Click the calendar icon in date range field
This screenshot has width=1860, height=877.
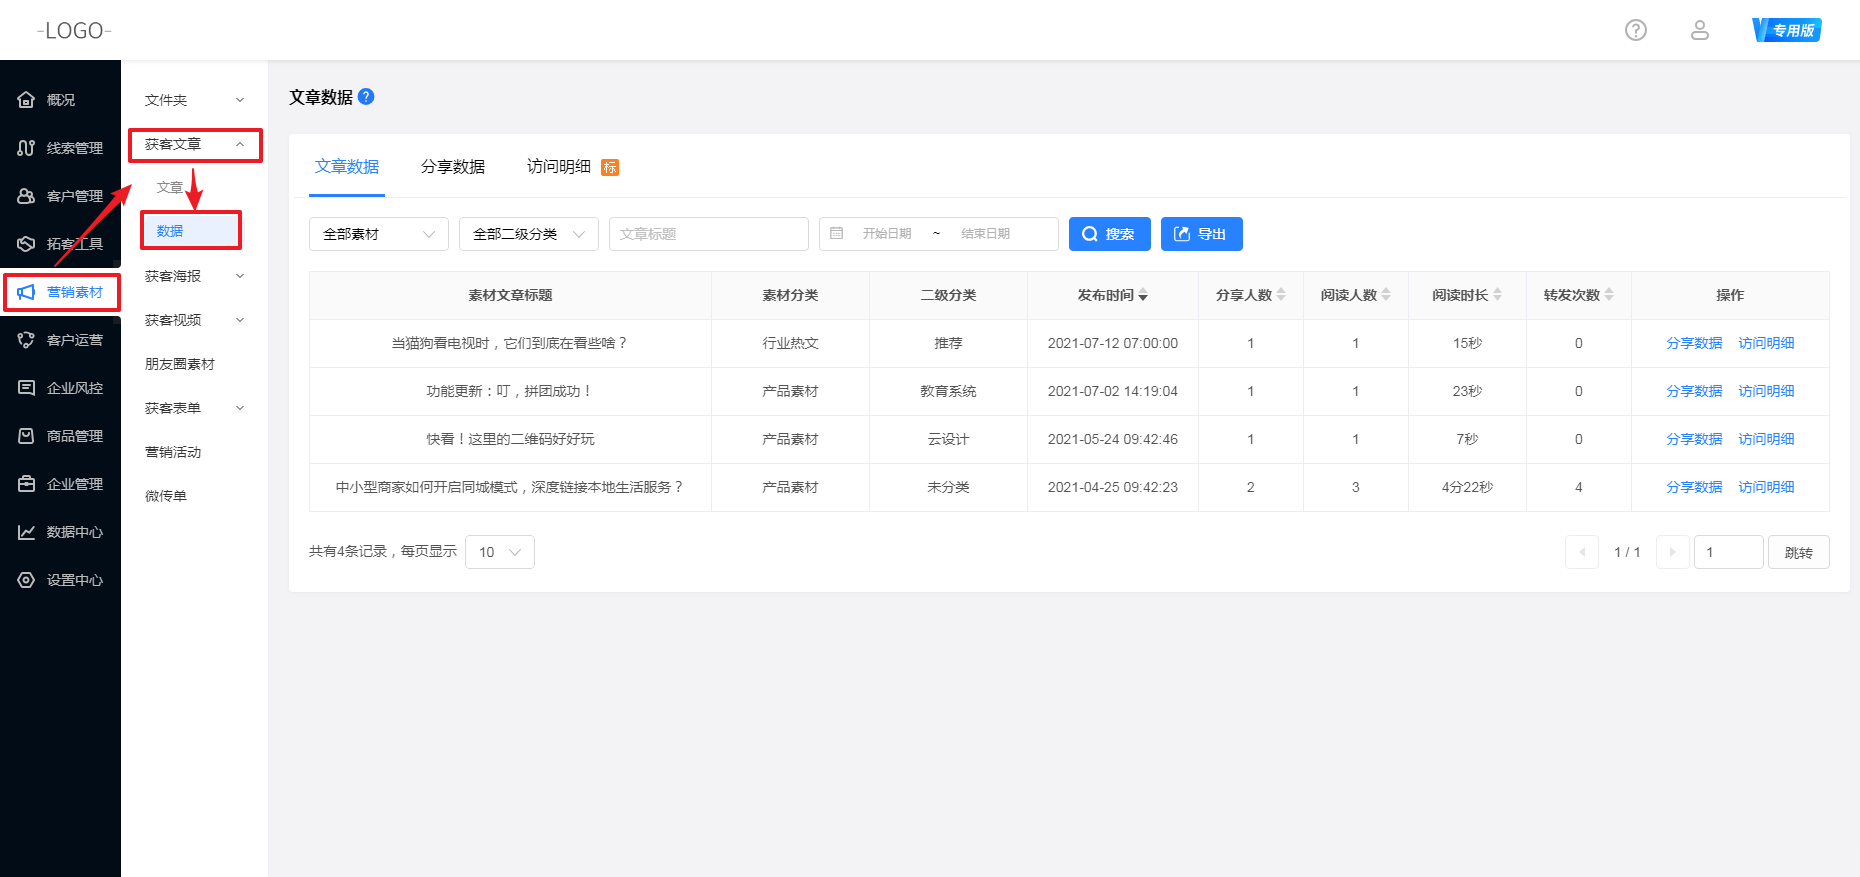click(837, 234)
